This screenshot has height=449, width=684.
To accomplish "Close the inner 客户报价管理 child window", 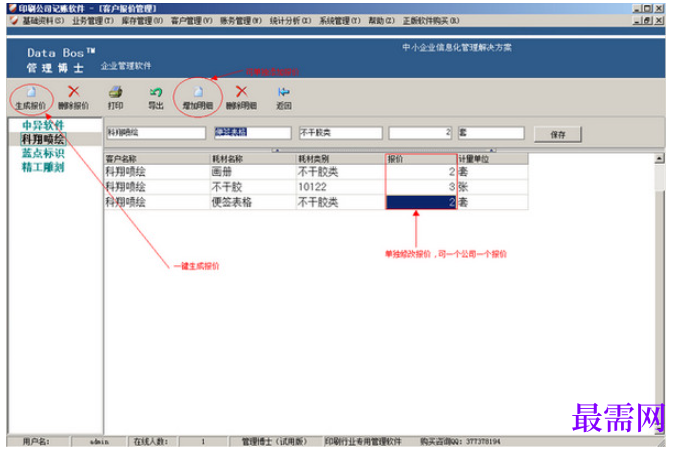I will tap(659, 21).
